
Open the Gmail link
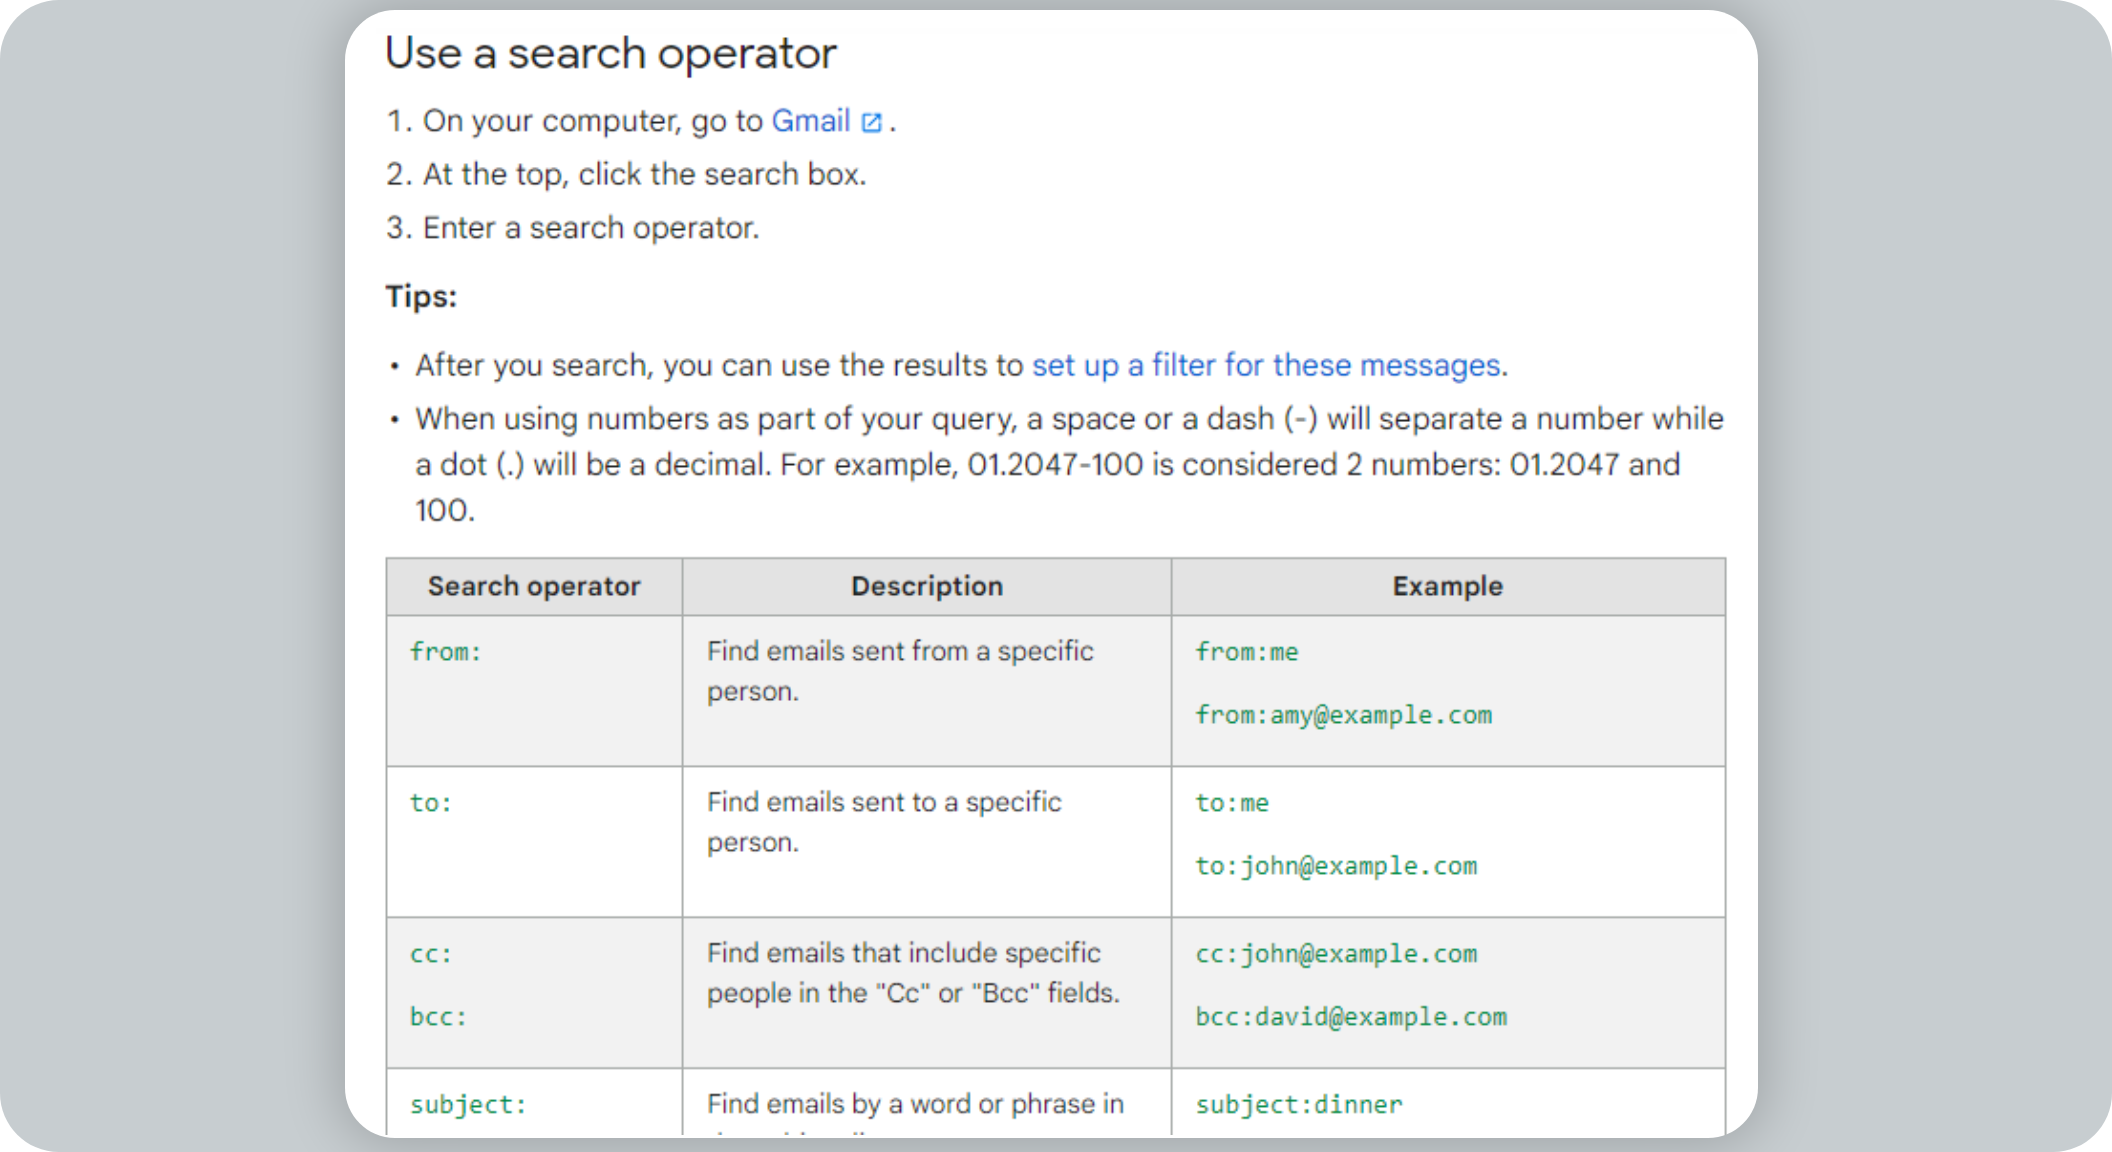point(812,121)
